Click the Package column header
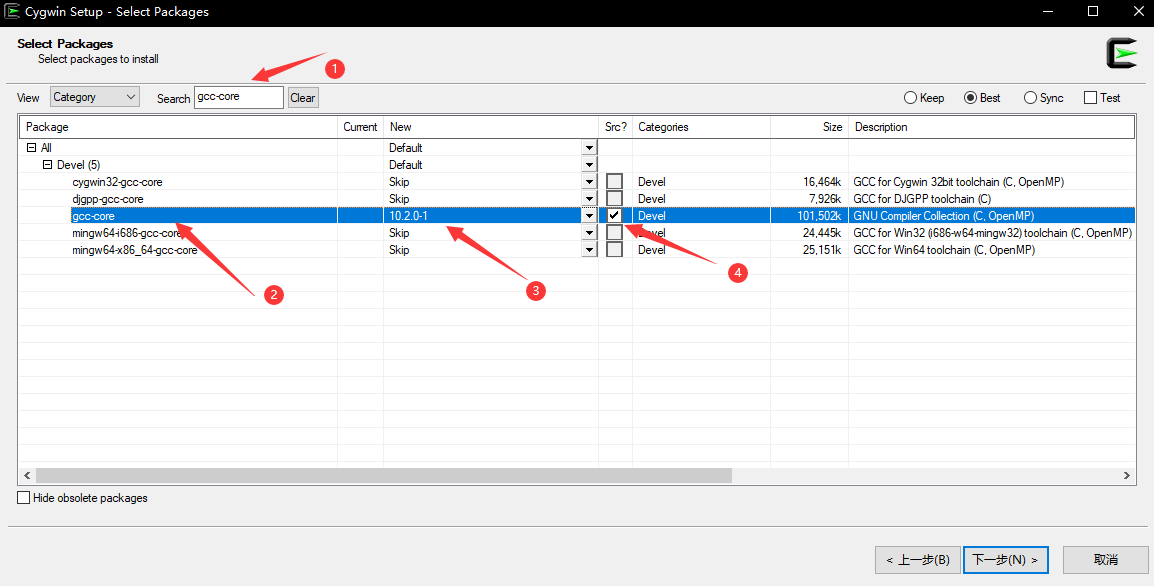This screenshot has height=586, width=1154. click(x=178, y=127)
